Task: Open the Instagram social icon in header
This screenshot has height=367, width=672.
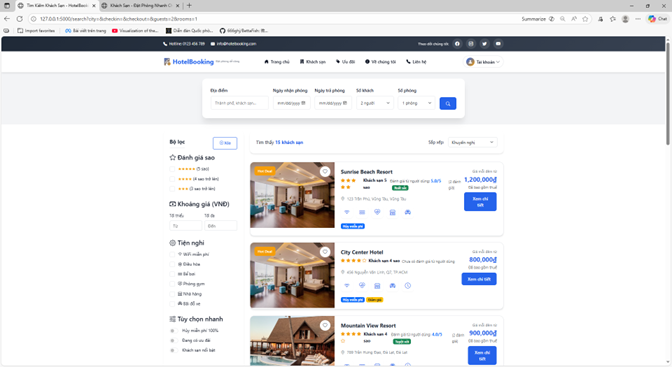Action: tap(471, 44)
